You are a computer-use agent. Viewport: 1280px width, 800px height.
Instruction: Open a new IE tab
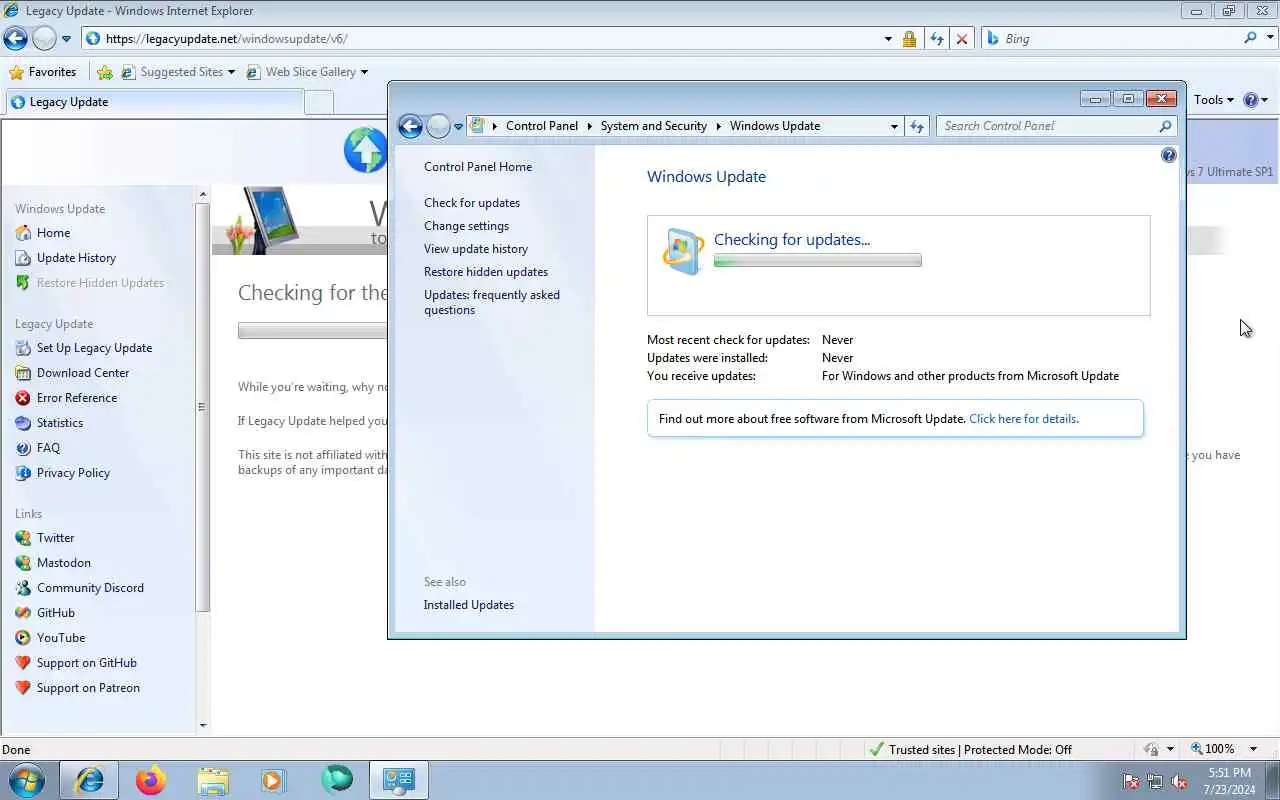(x=319, y=102)
